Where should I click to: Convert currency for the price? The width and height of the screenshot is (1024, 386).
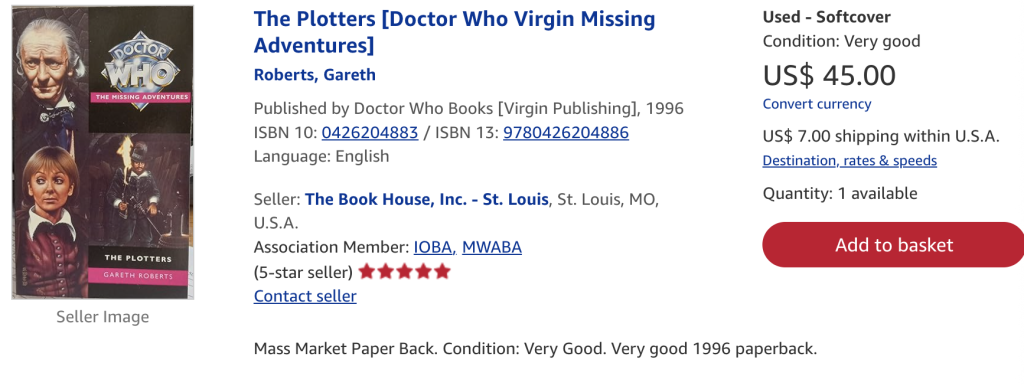[817, 104]
